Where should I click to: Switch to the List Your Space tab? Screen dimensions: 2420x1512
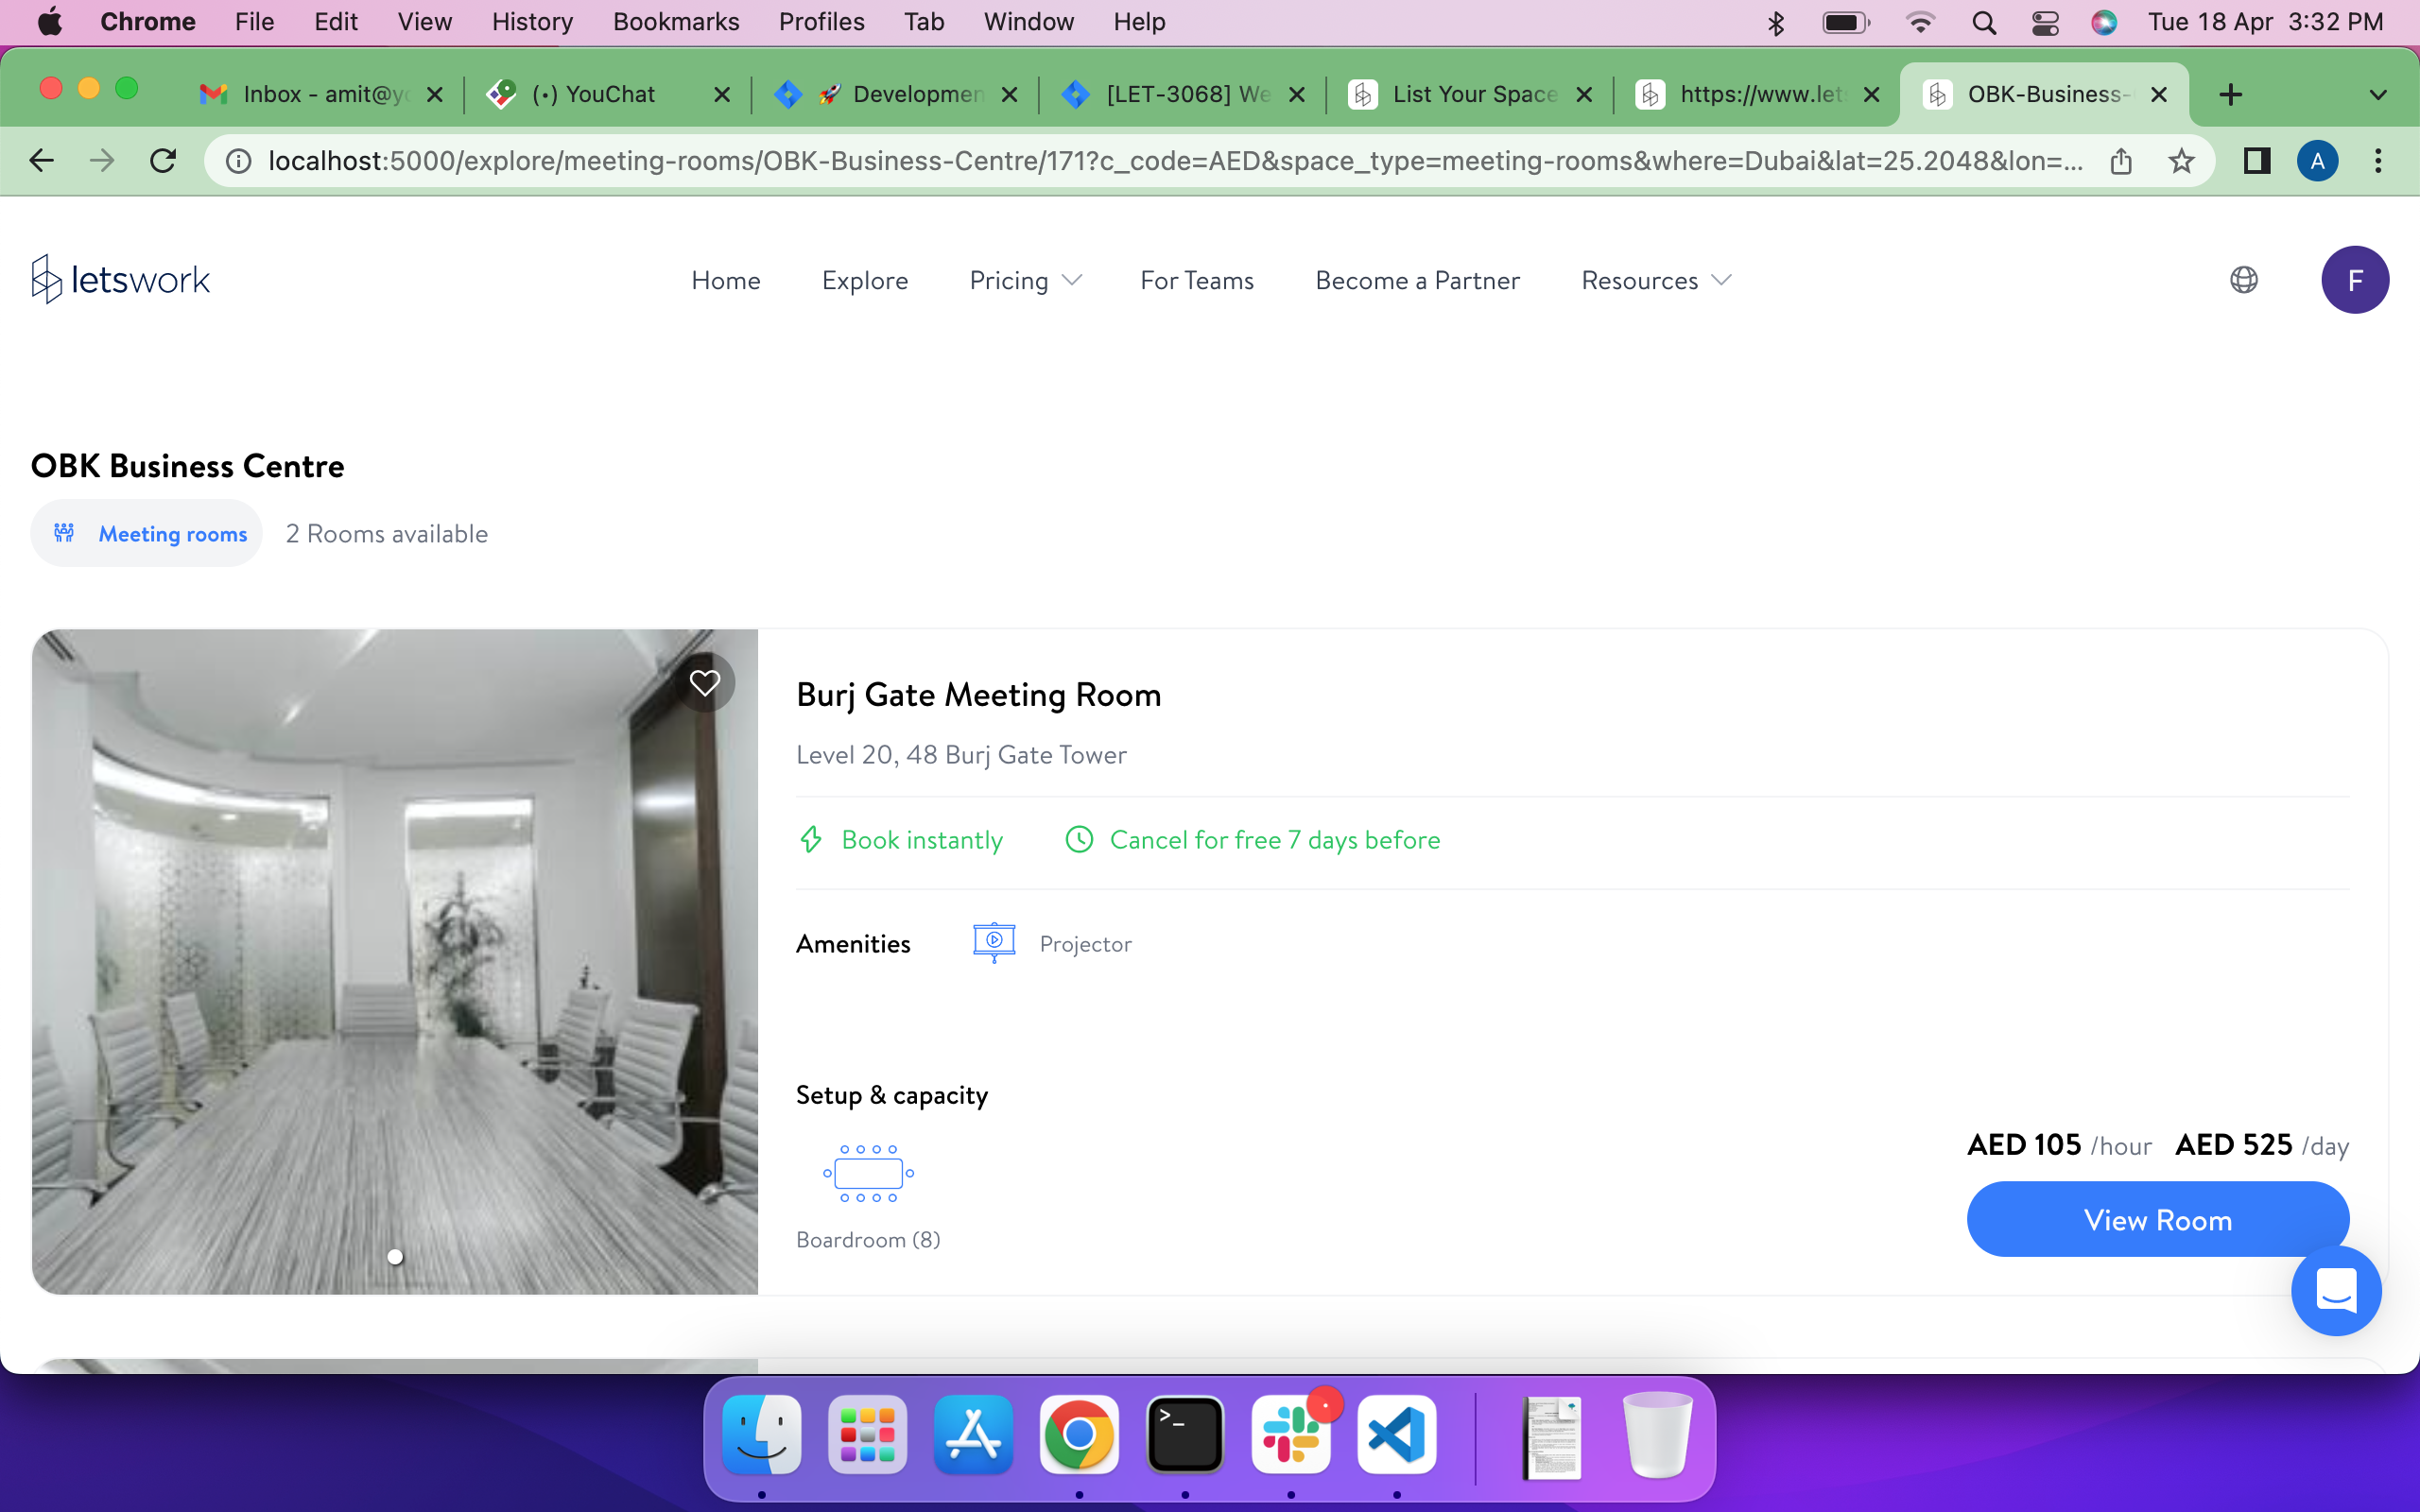point(1468,94)
